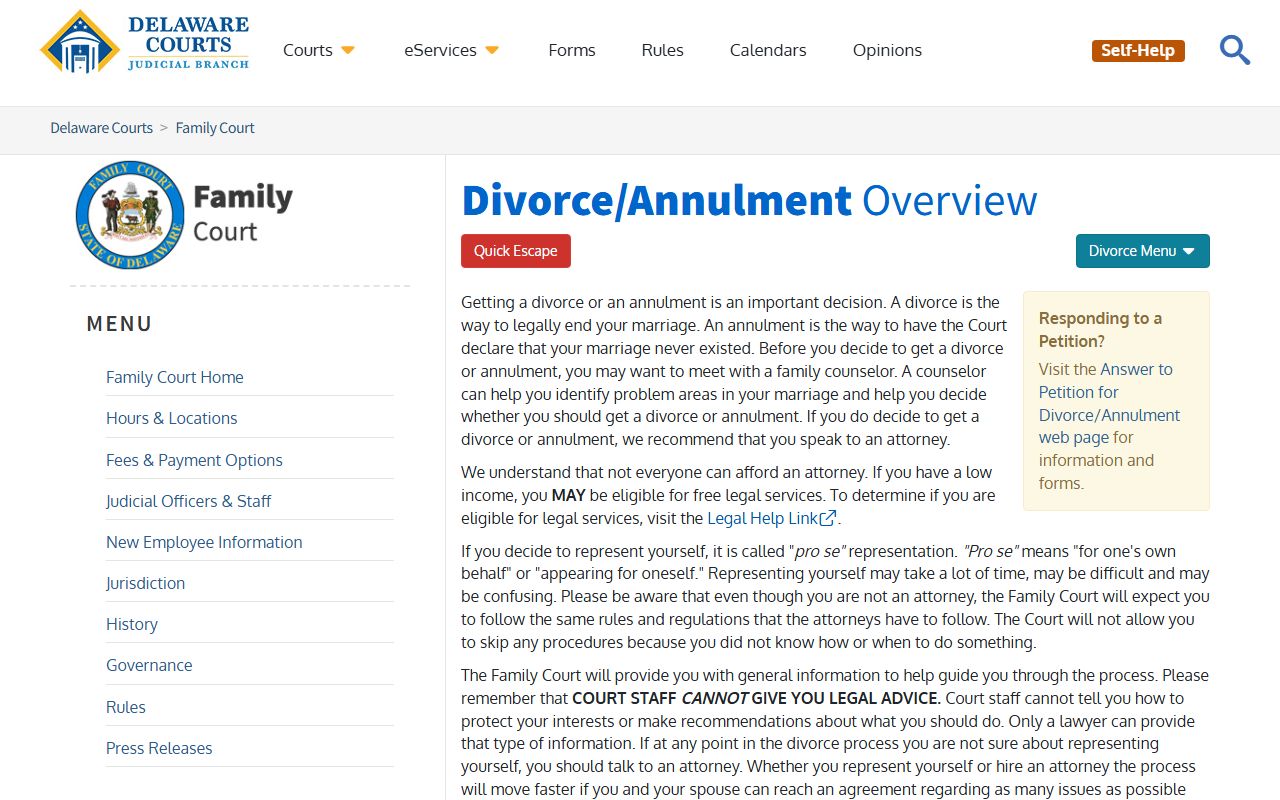The image size is (1280, 800).
Task: Open the Forms navigation item
Action: click(x=572, y=50)
